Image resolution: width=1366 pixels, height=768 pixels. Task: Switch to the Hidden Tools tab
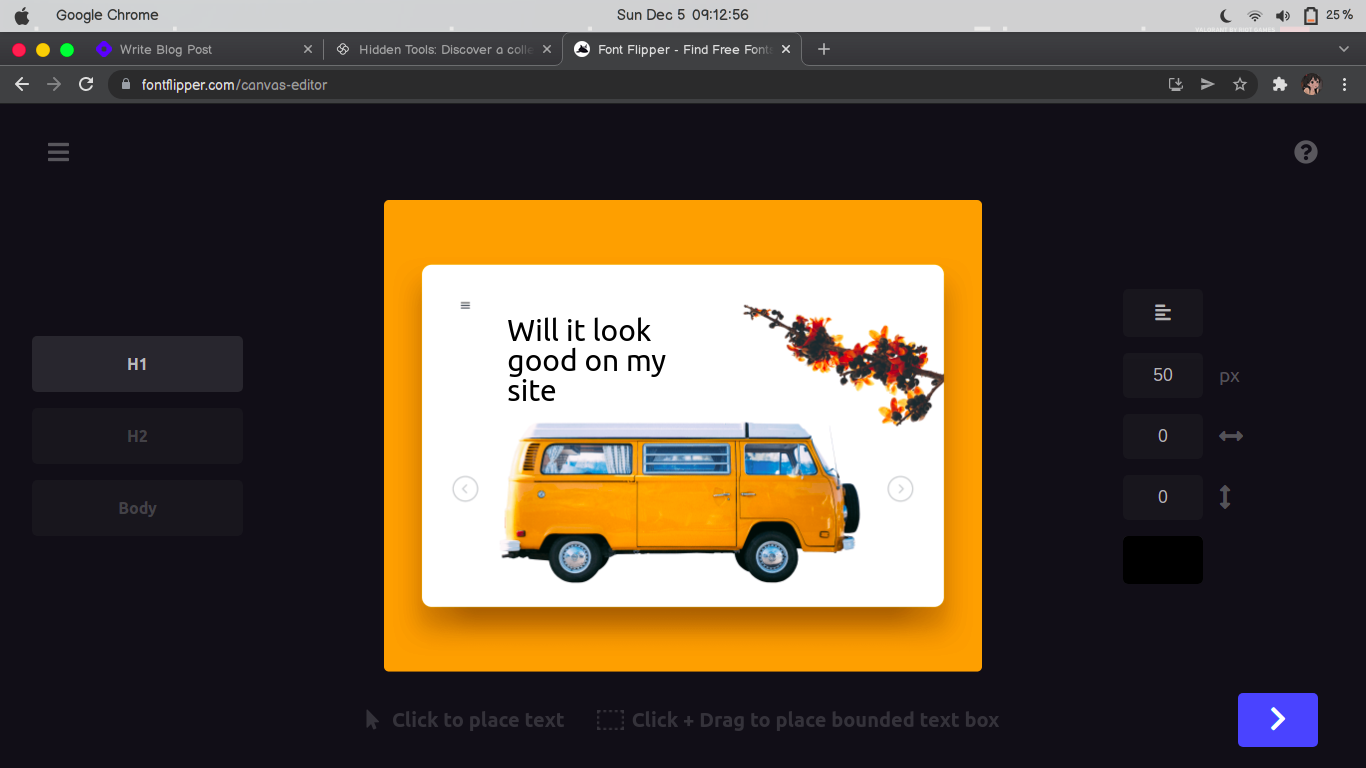(x=444, y=49)
